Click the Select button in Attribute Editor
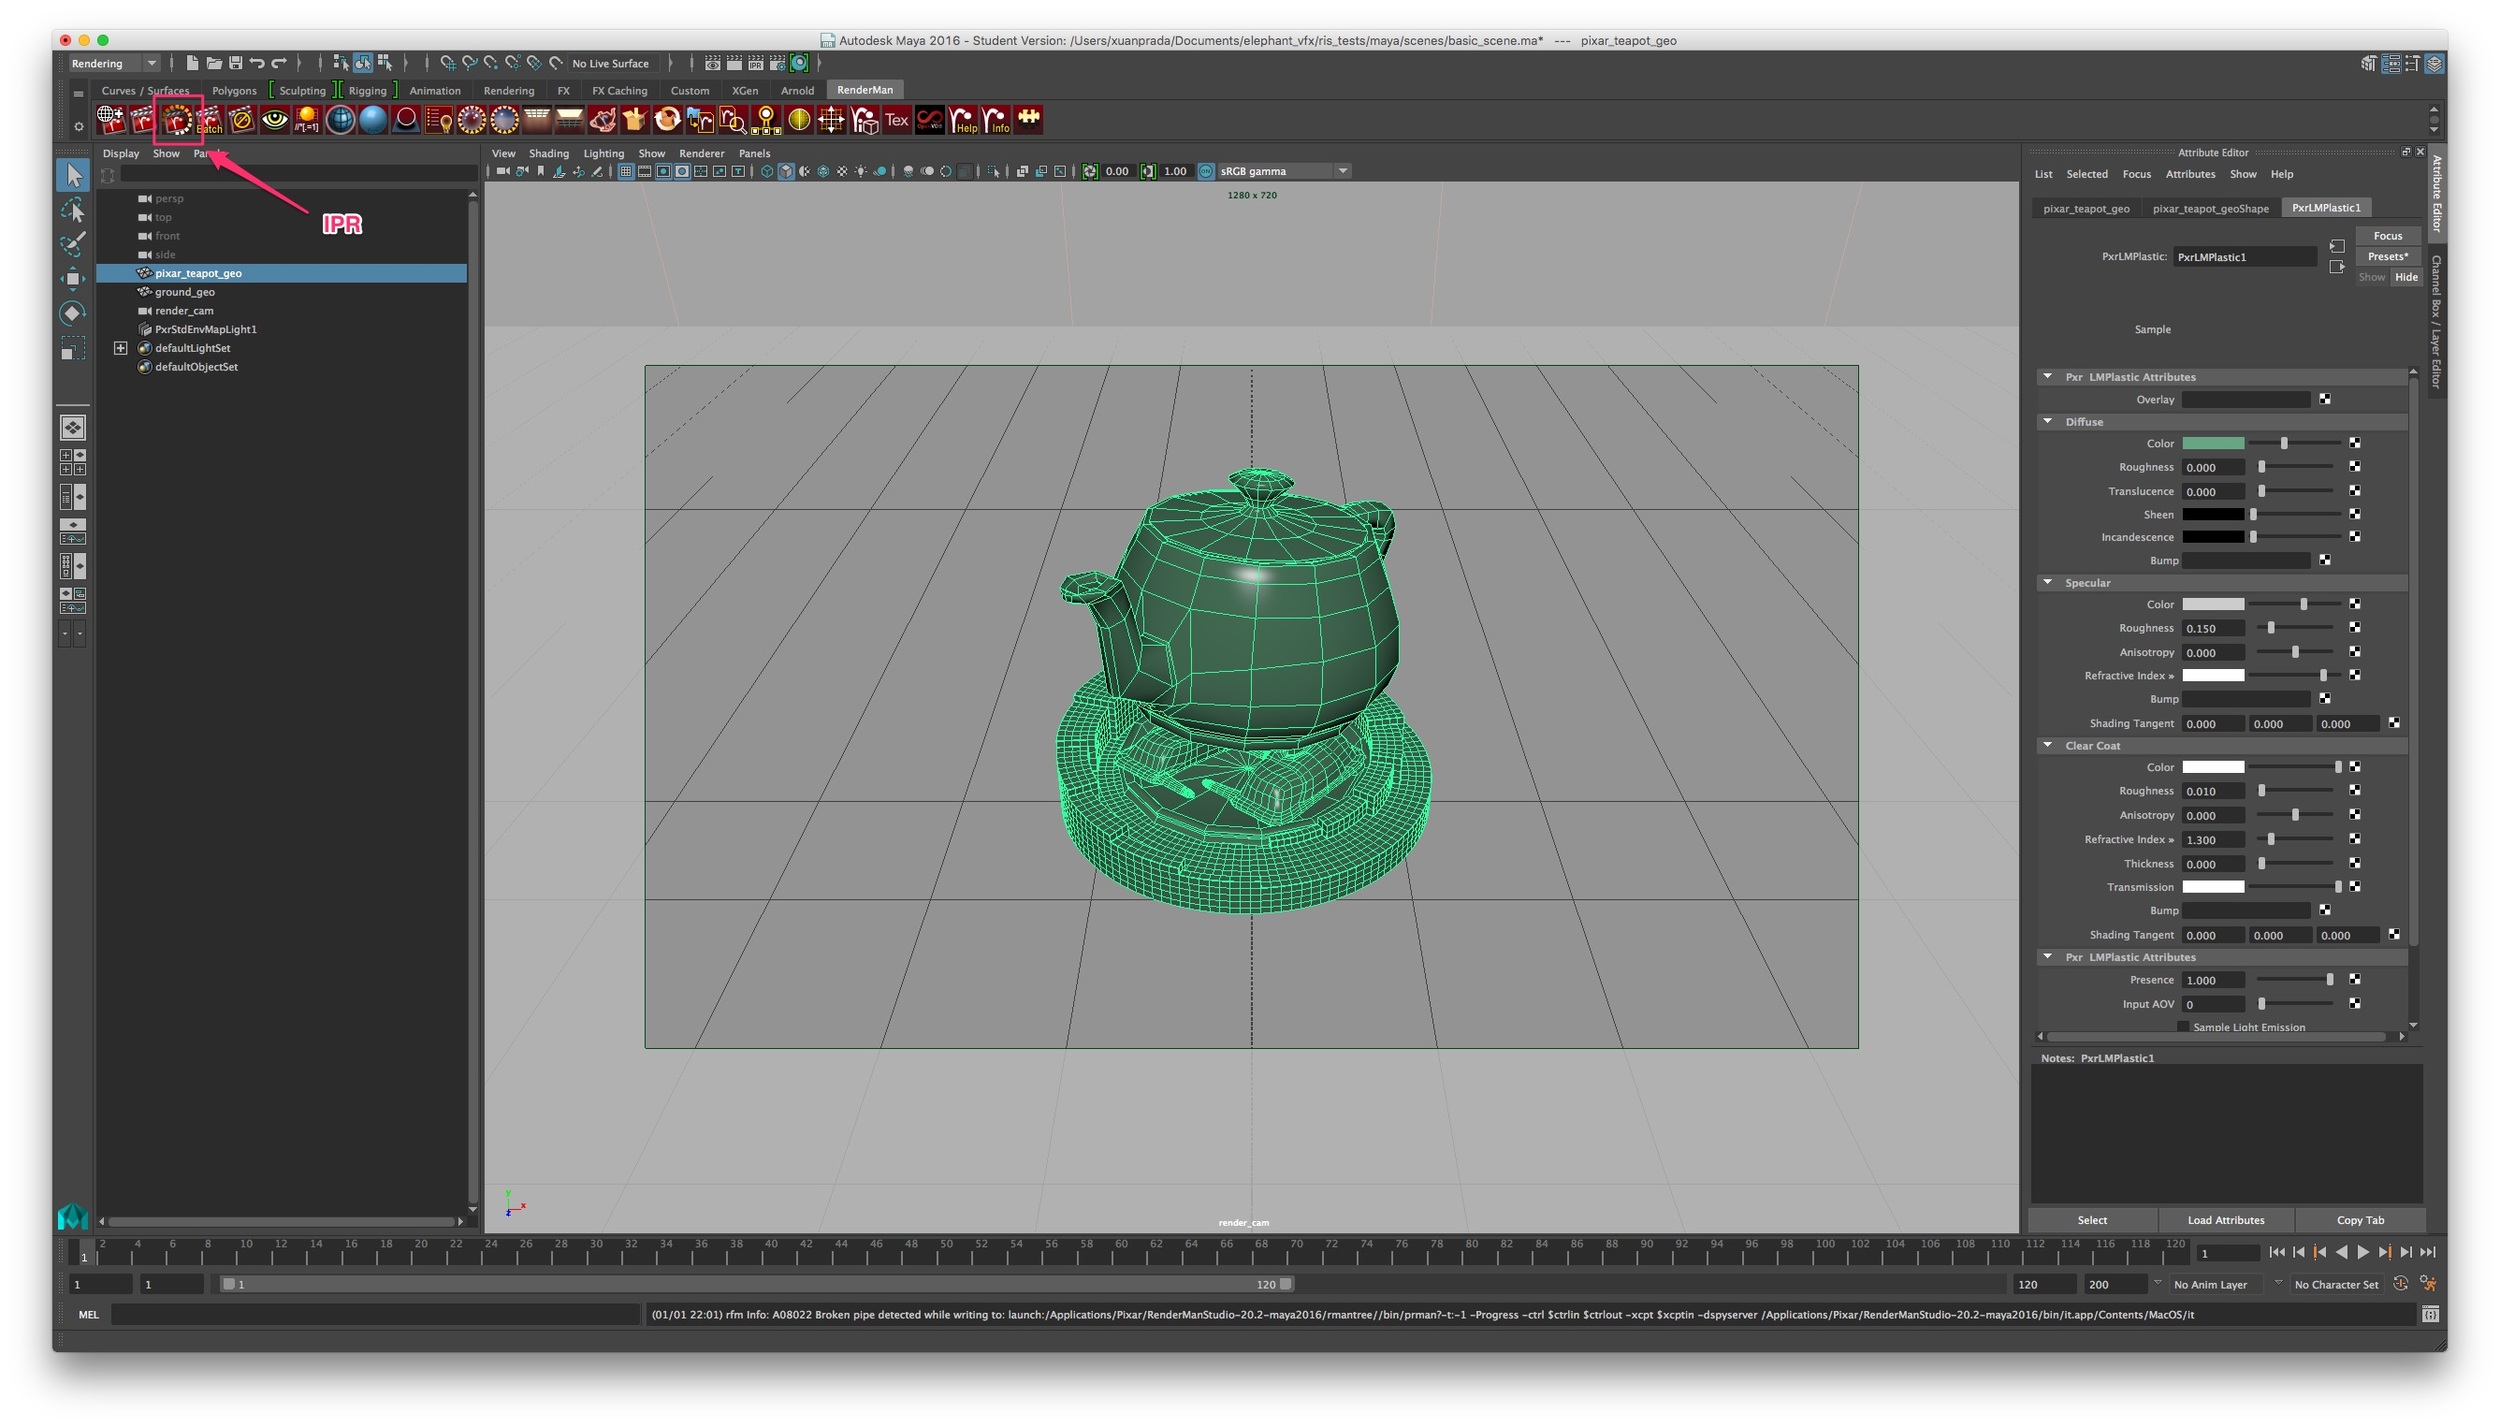 click(x=2092, y=1220)
